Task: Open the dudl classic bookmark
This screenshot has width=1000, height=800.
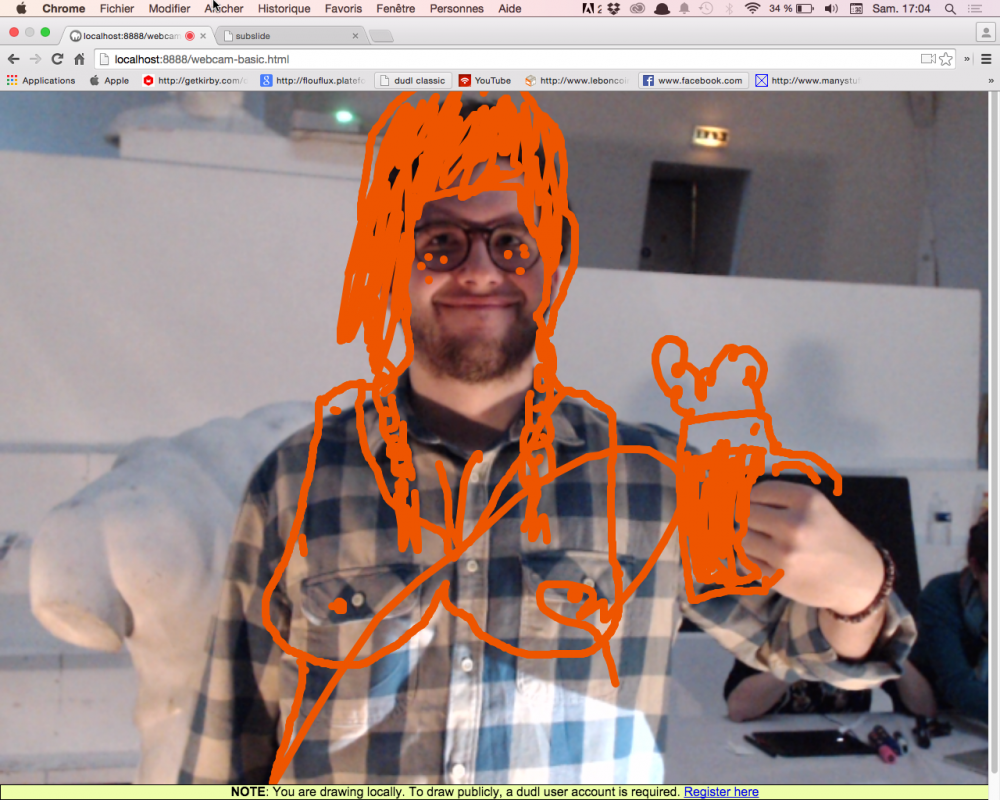Action: tap(413, 80)
